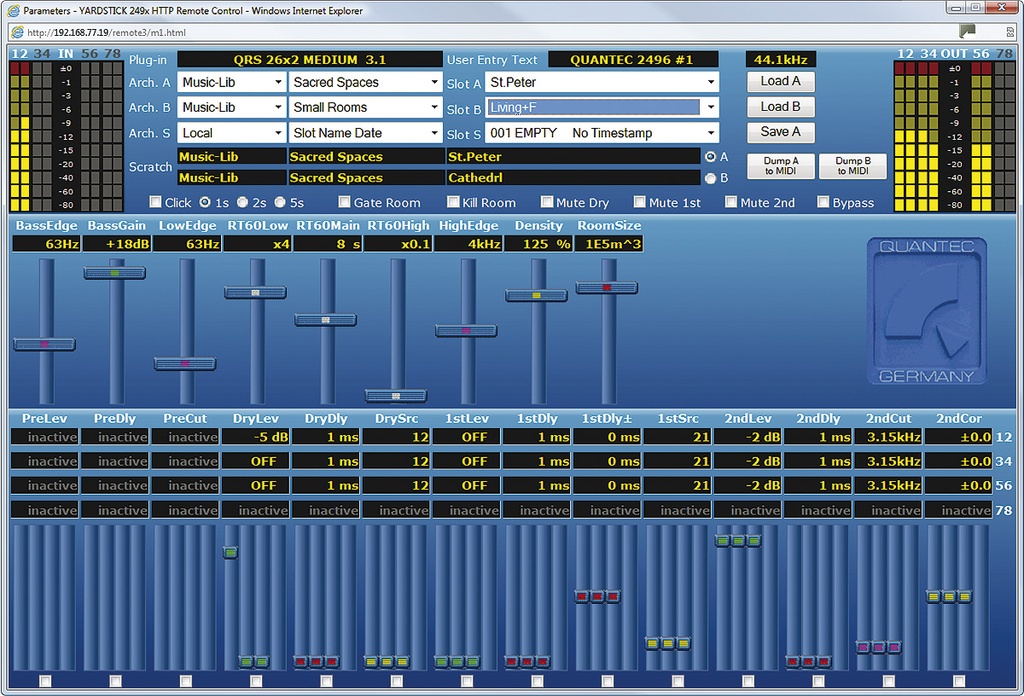Click the Dump B to MIDI button
This screenshot has height=696, width=1024.
(x=852, y=166)
